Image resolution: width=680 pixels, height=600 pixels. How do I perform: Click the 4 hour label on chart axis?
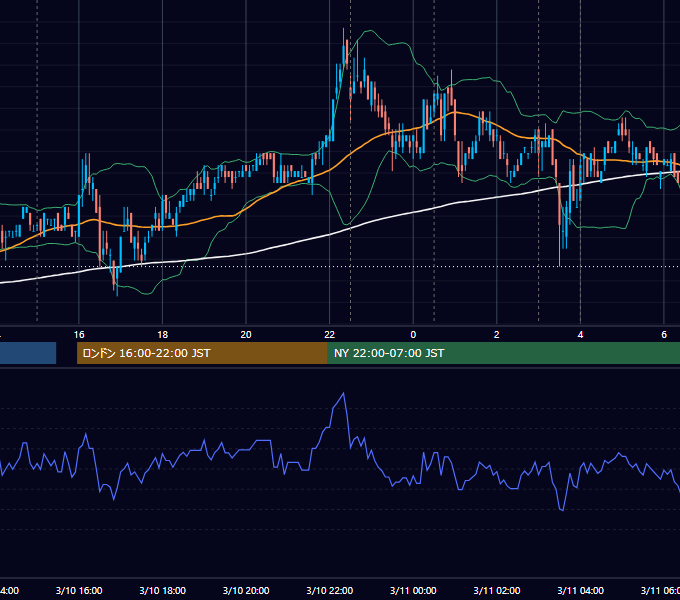click(580, 335)
